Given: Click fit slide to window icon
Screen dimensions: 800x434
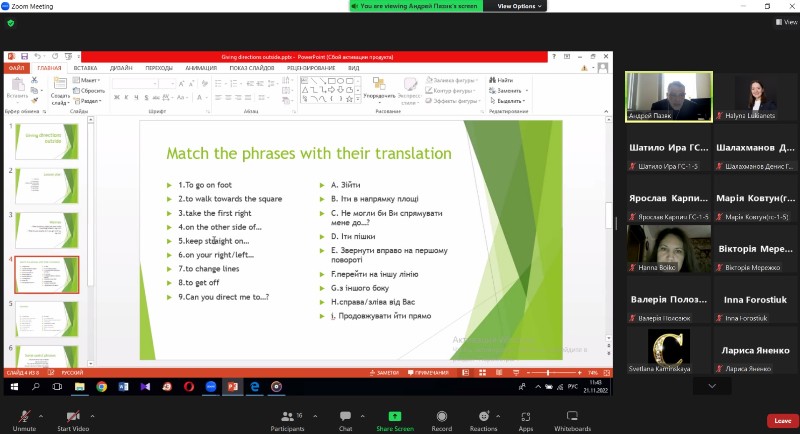Looking at the screenshot, I should [x=607, y=373].
